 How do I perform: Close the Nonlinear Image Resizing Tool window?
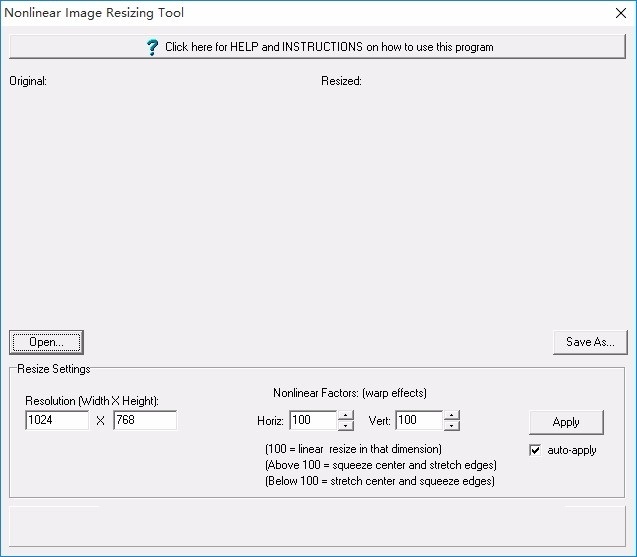619,13
